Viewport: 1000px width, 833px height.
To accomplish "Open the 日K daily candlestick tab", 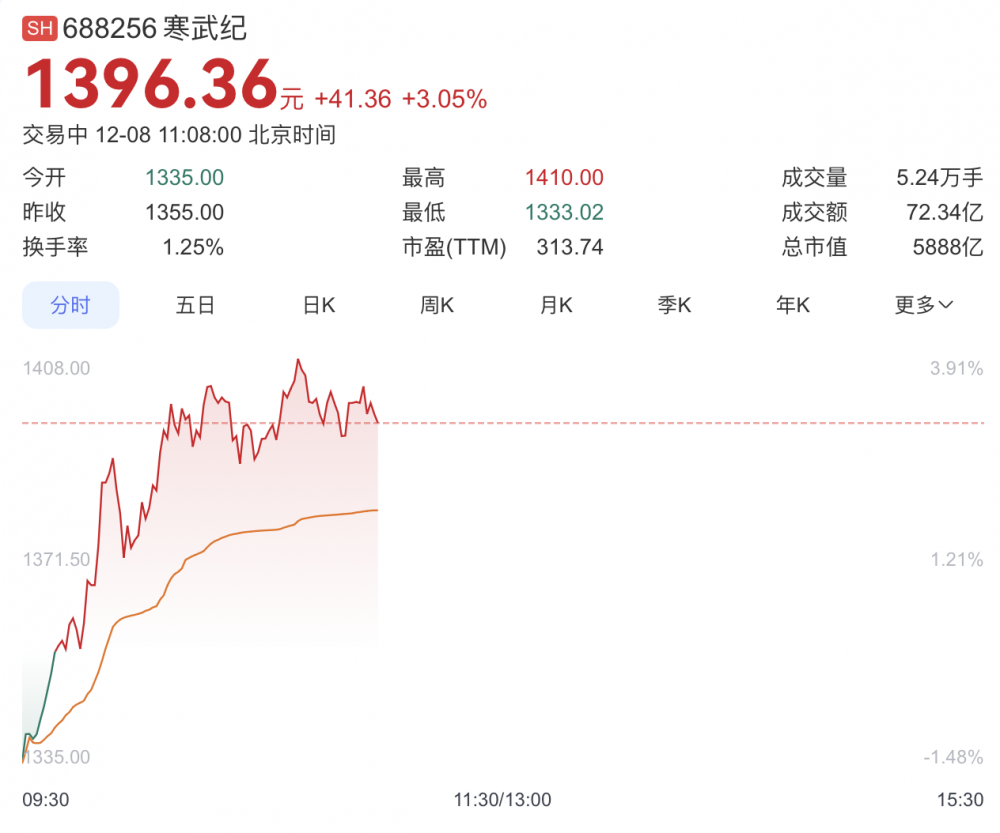I will [319, 305].
